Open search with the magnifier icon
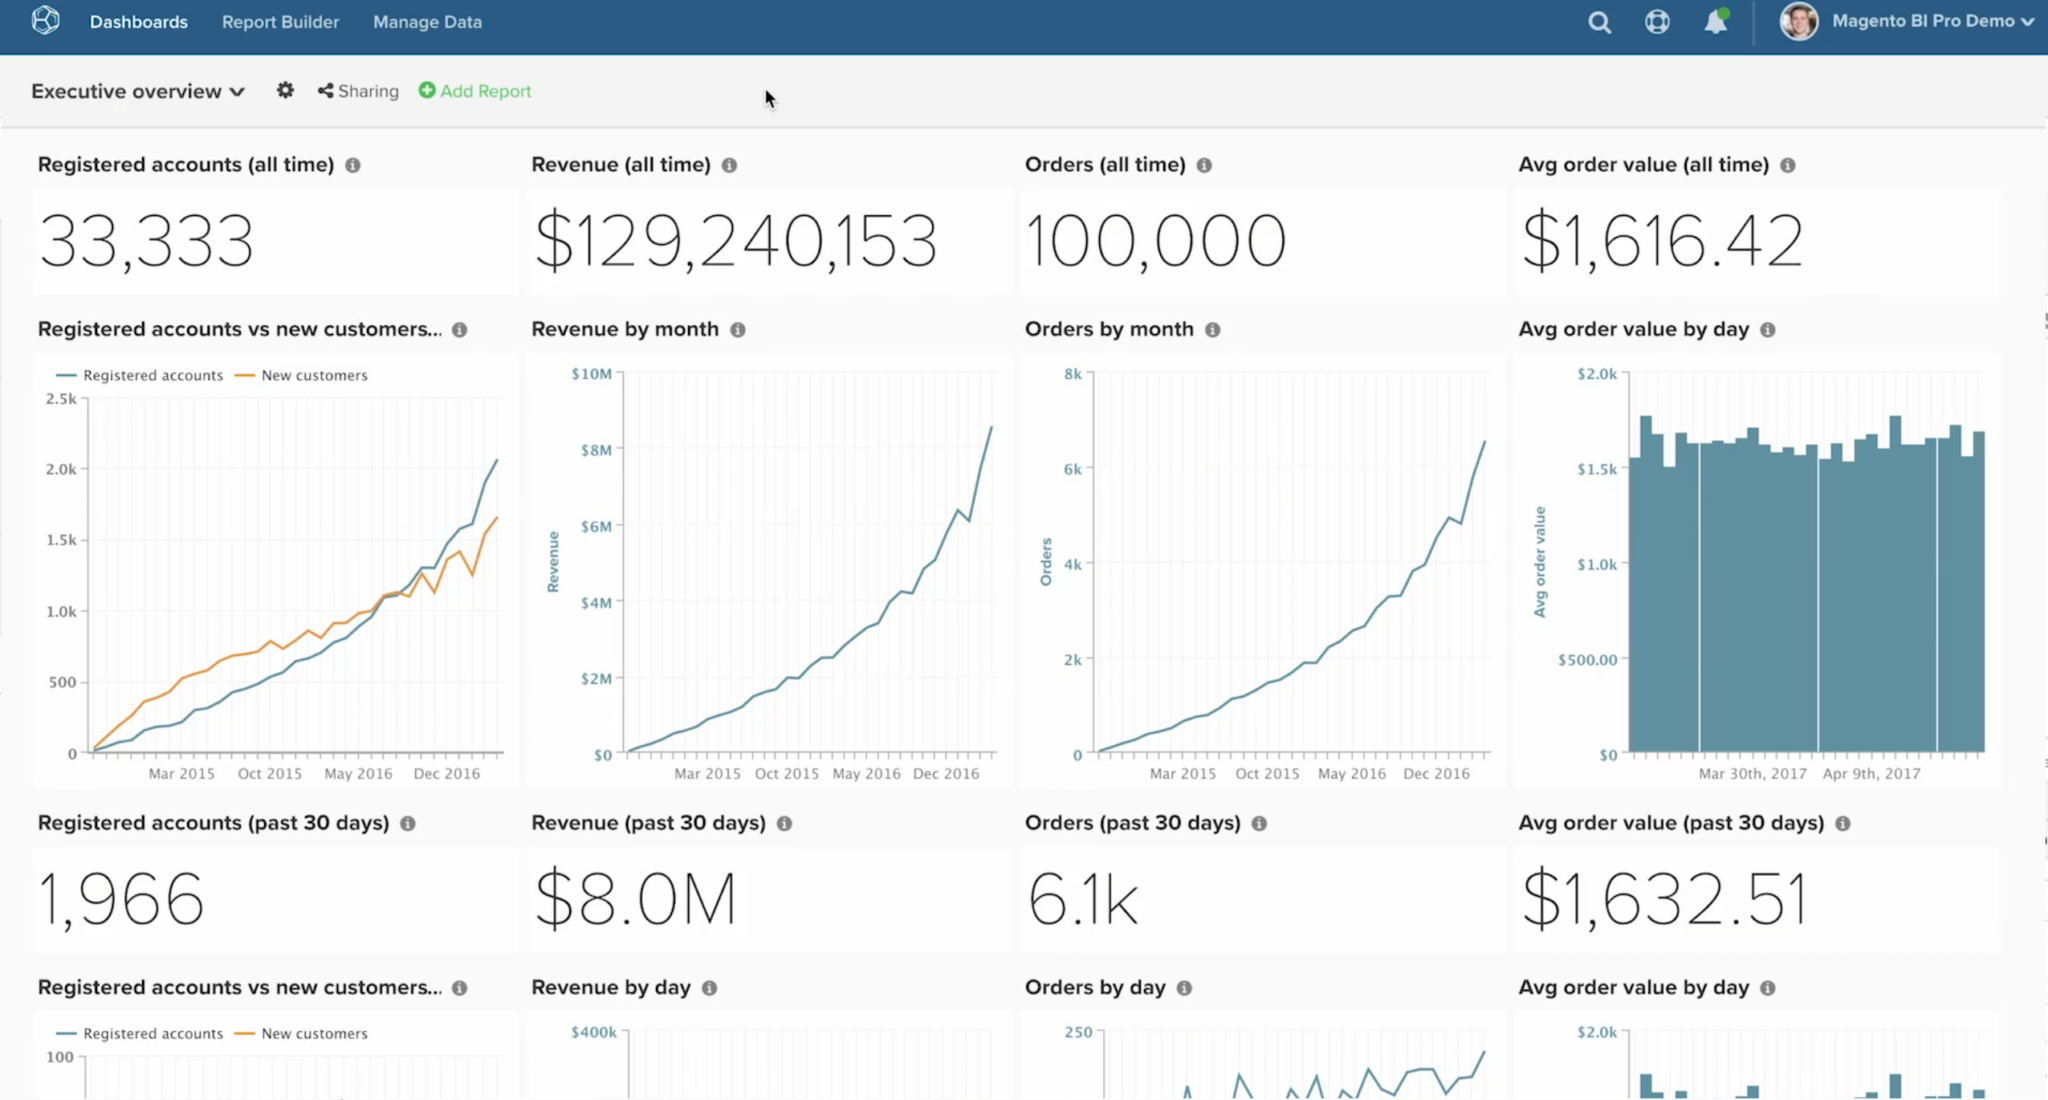 point(1599,22)
